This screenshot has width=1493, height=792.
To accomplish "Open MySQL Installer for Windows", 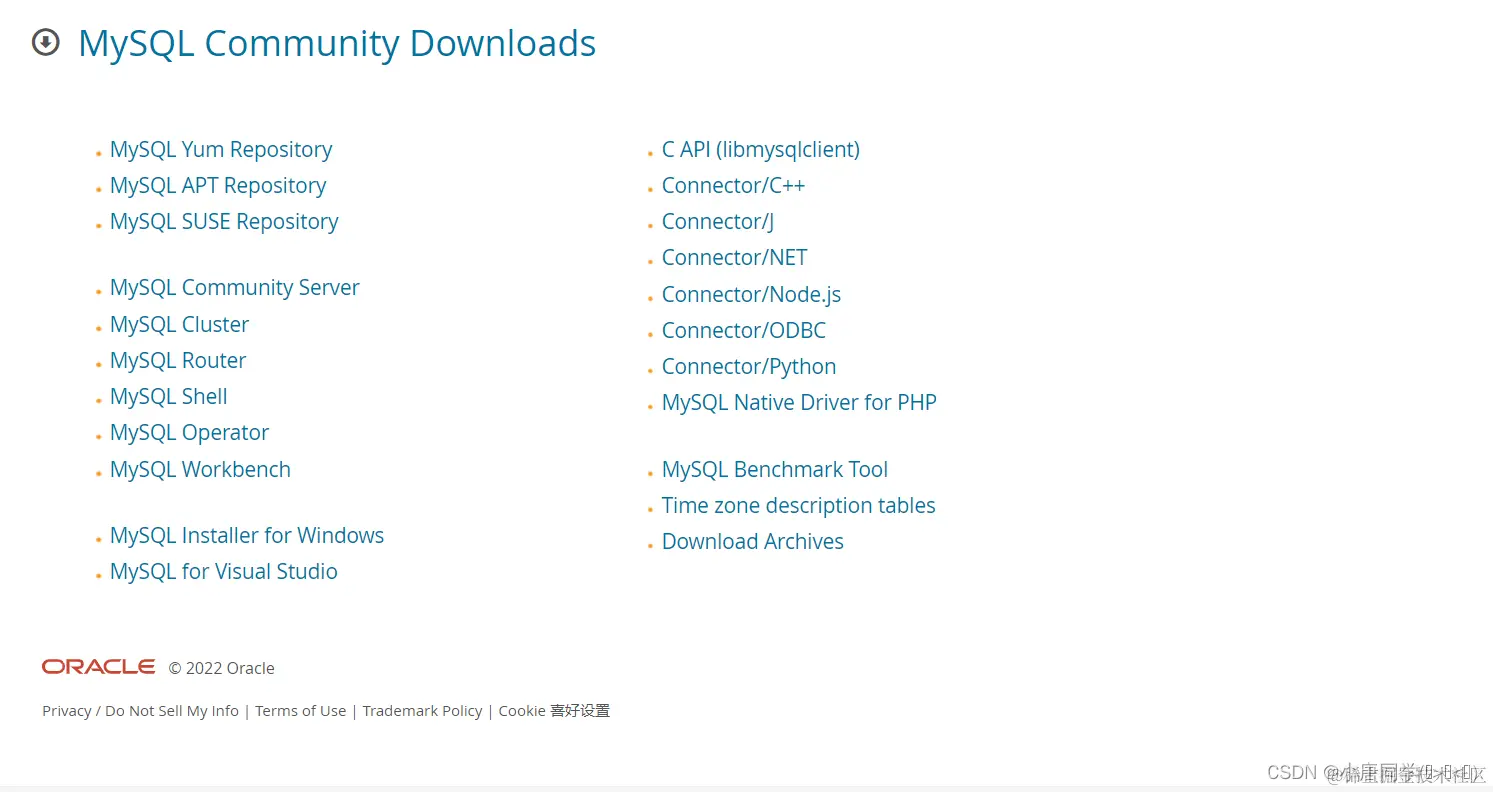I will tap(247, 535).
